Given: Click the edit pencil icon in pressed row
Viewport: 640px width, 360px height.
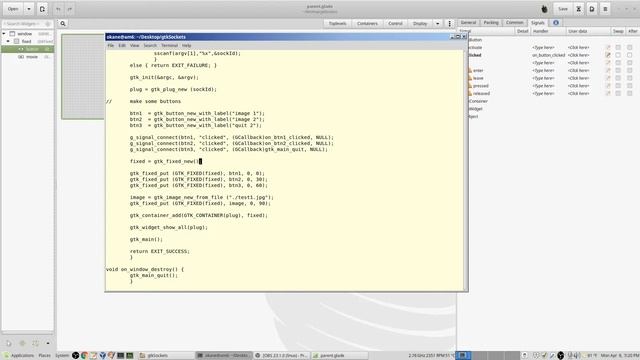Looking at the screenshot, I should tap(608, 86).
